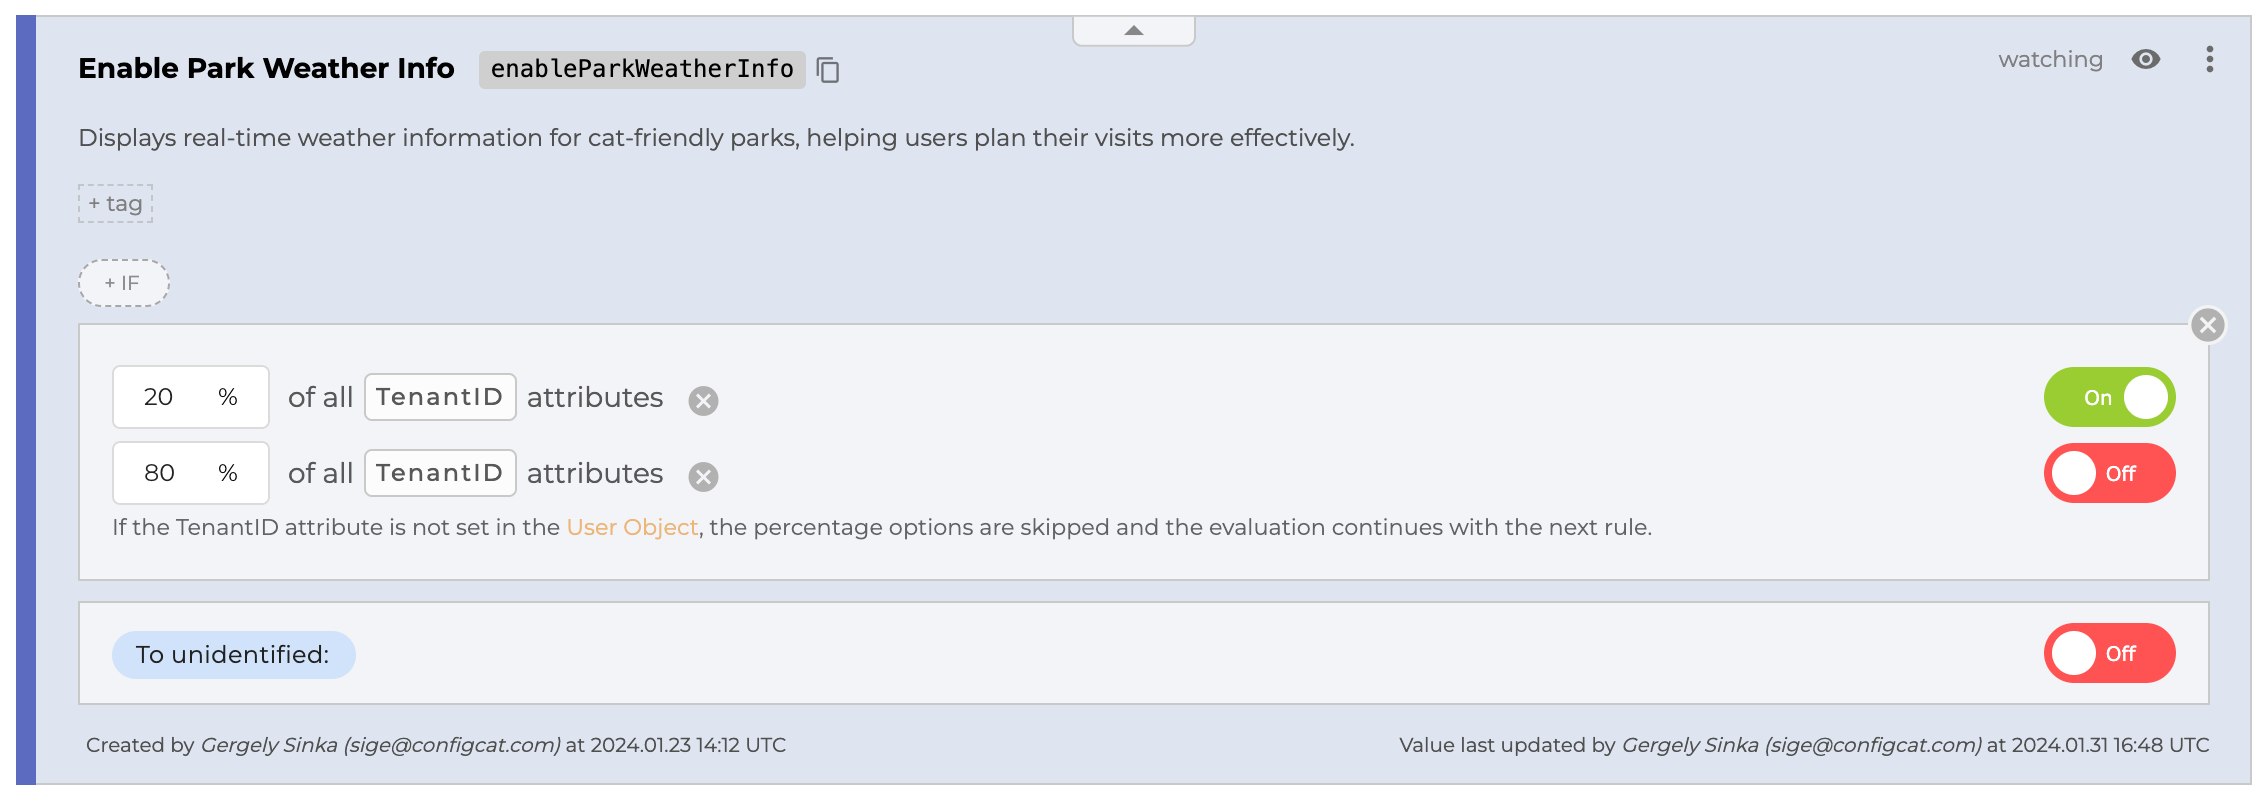
Task: Add an IF targeting rule
Action: 124,283
